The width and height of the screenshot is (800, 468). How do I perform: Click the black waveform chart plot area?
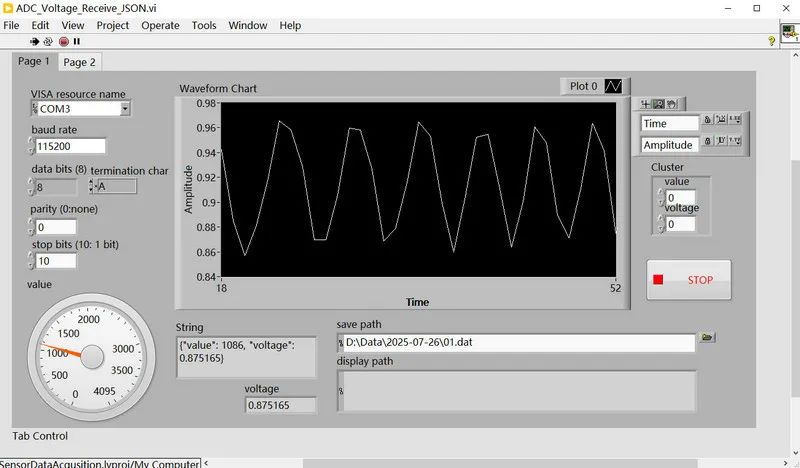coord(418,190)
